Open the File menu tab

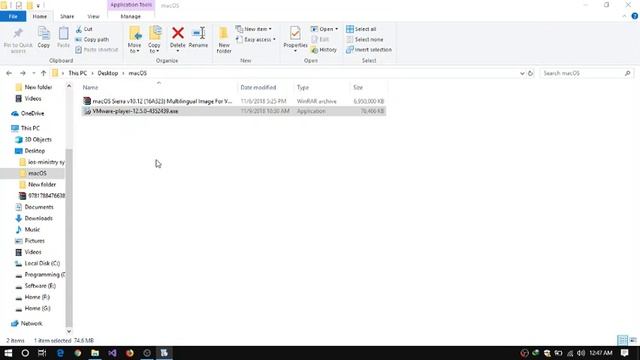coord(13,16)
